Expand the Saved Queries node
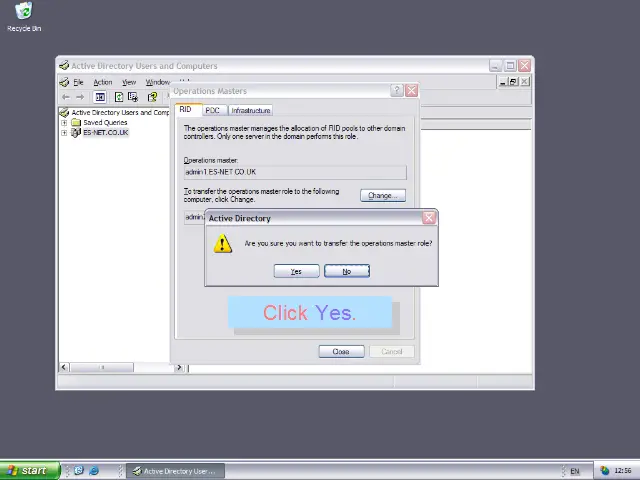 [x=64, y=122]
